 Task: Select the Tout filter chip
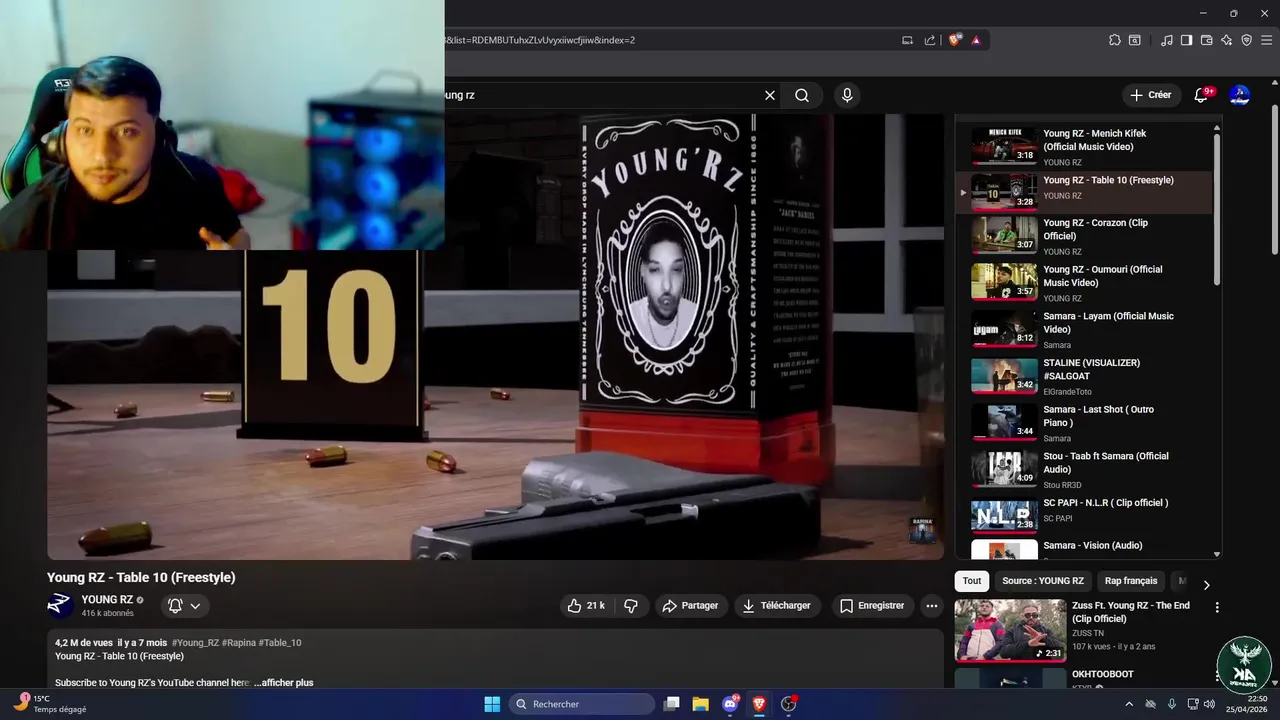[x=972, y=581]
